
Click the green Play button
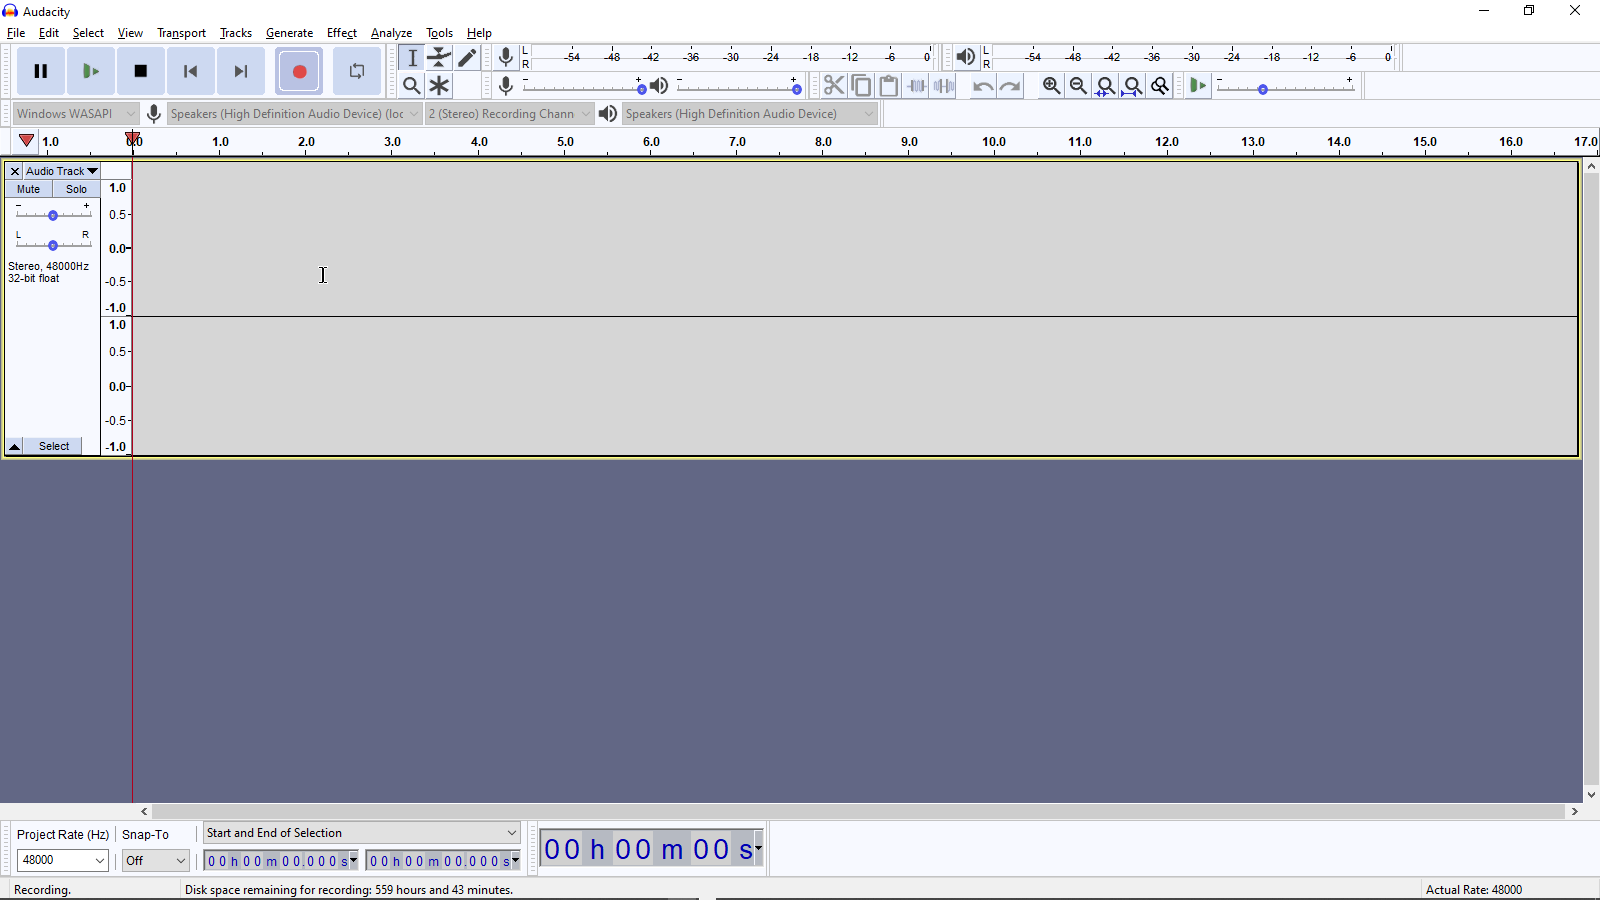[x=91, y=71]
